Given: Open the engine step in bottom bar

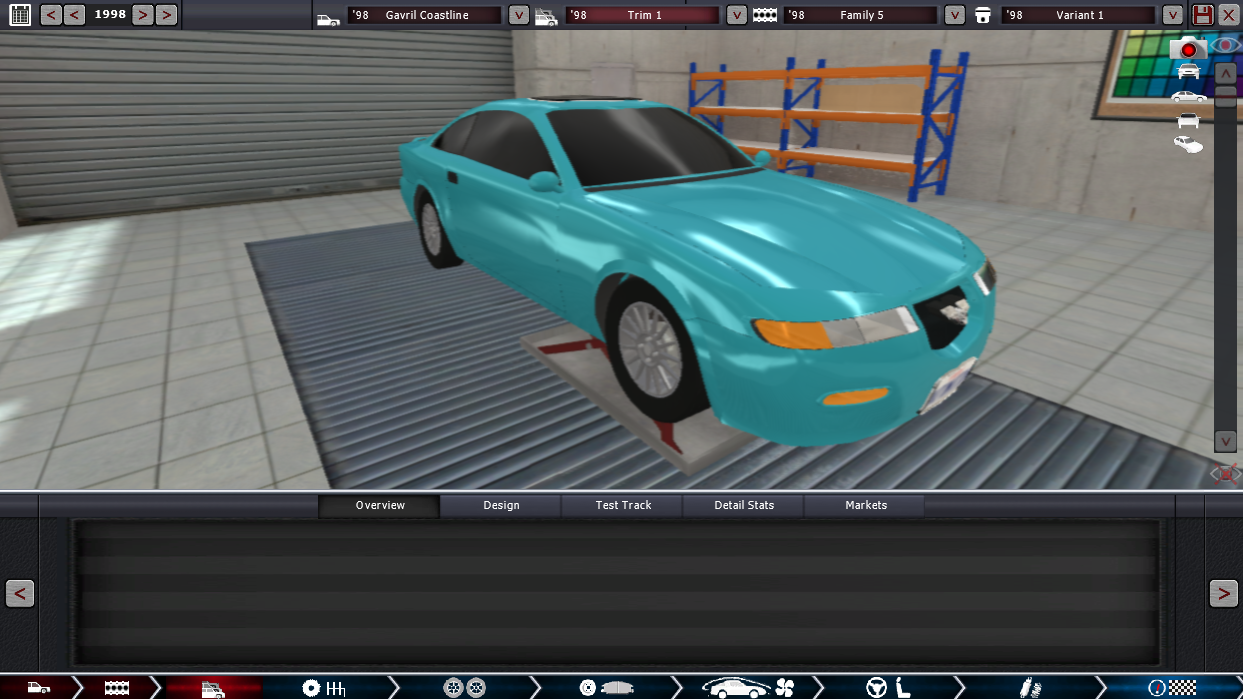Looking at the screenshot, I should coord(117,688).
